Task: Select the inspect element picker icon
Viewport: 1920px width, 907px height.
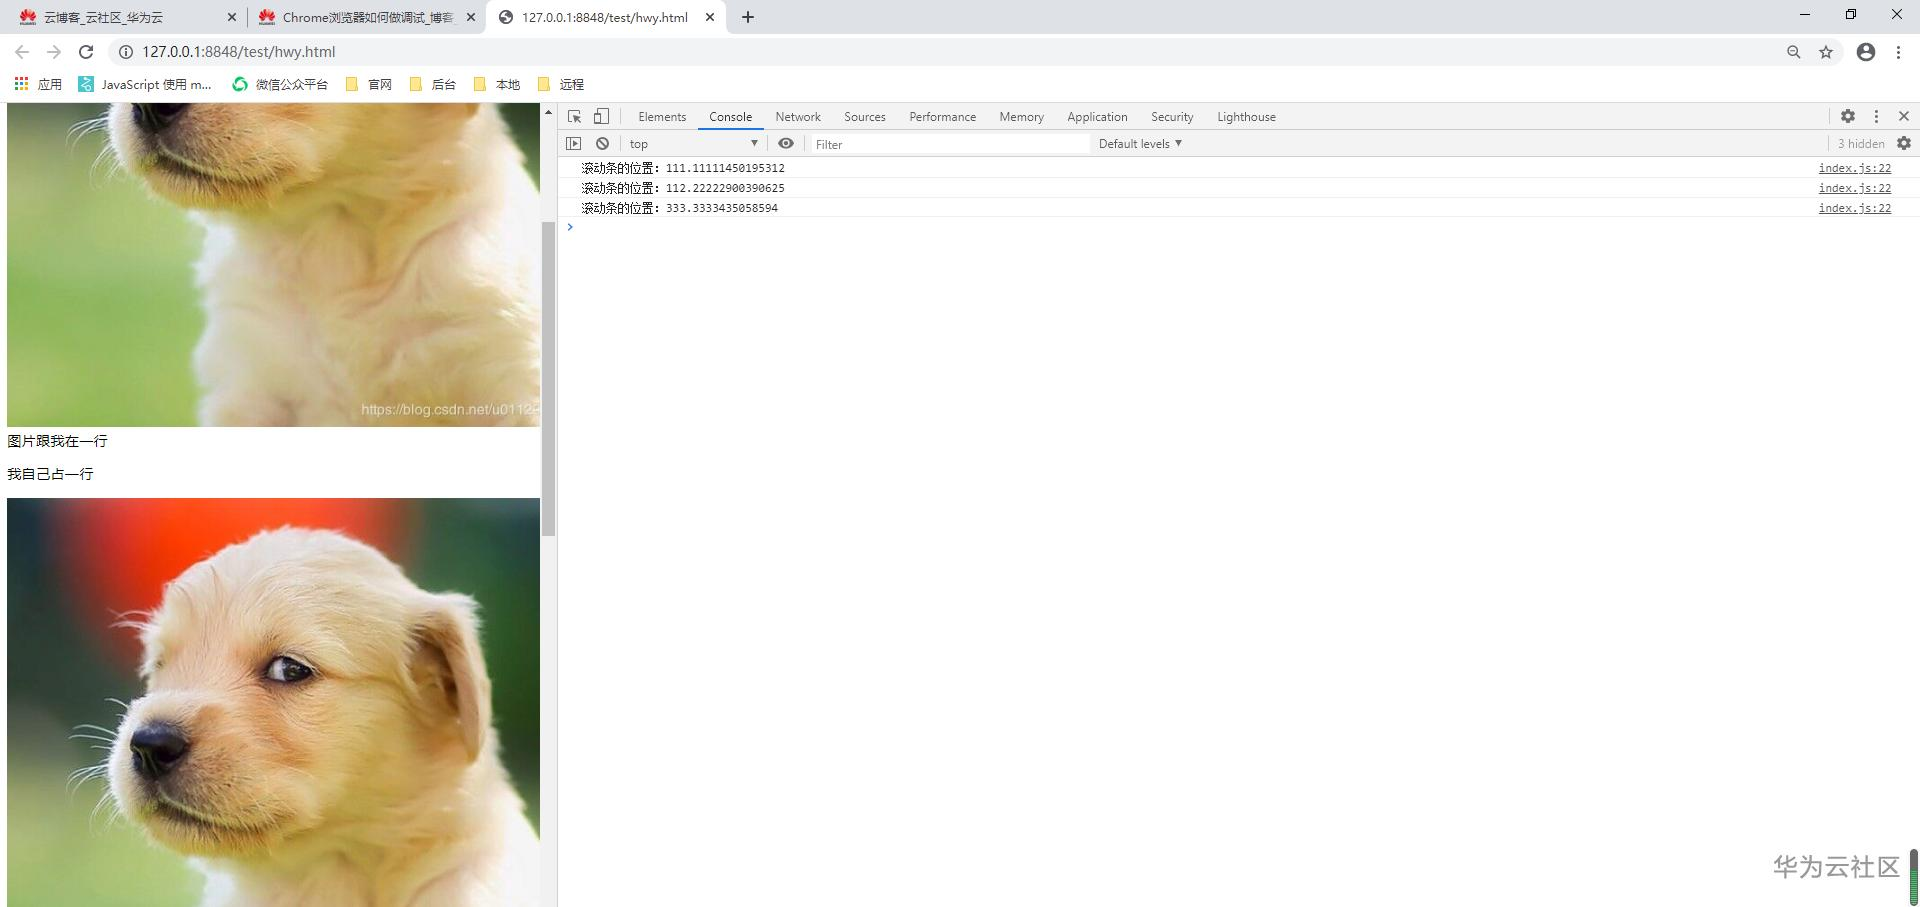Action: pos(574,117)
